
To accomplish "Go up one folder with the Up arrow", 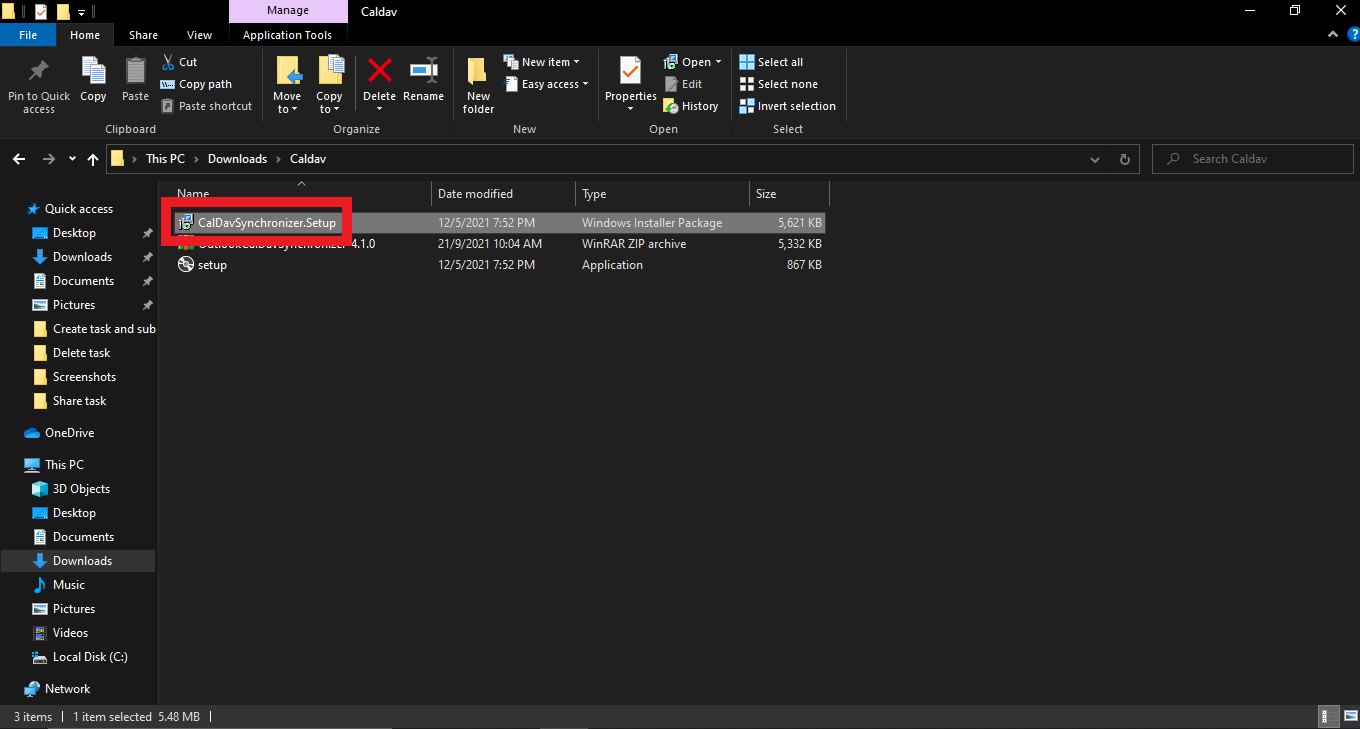I will point(93,159).
